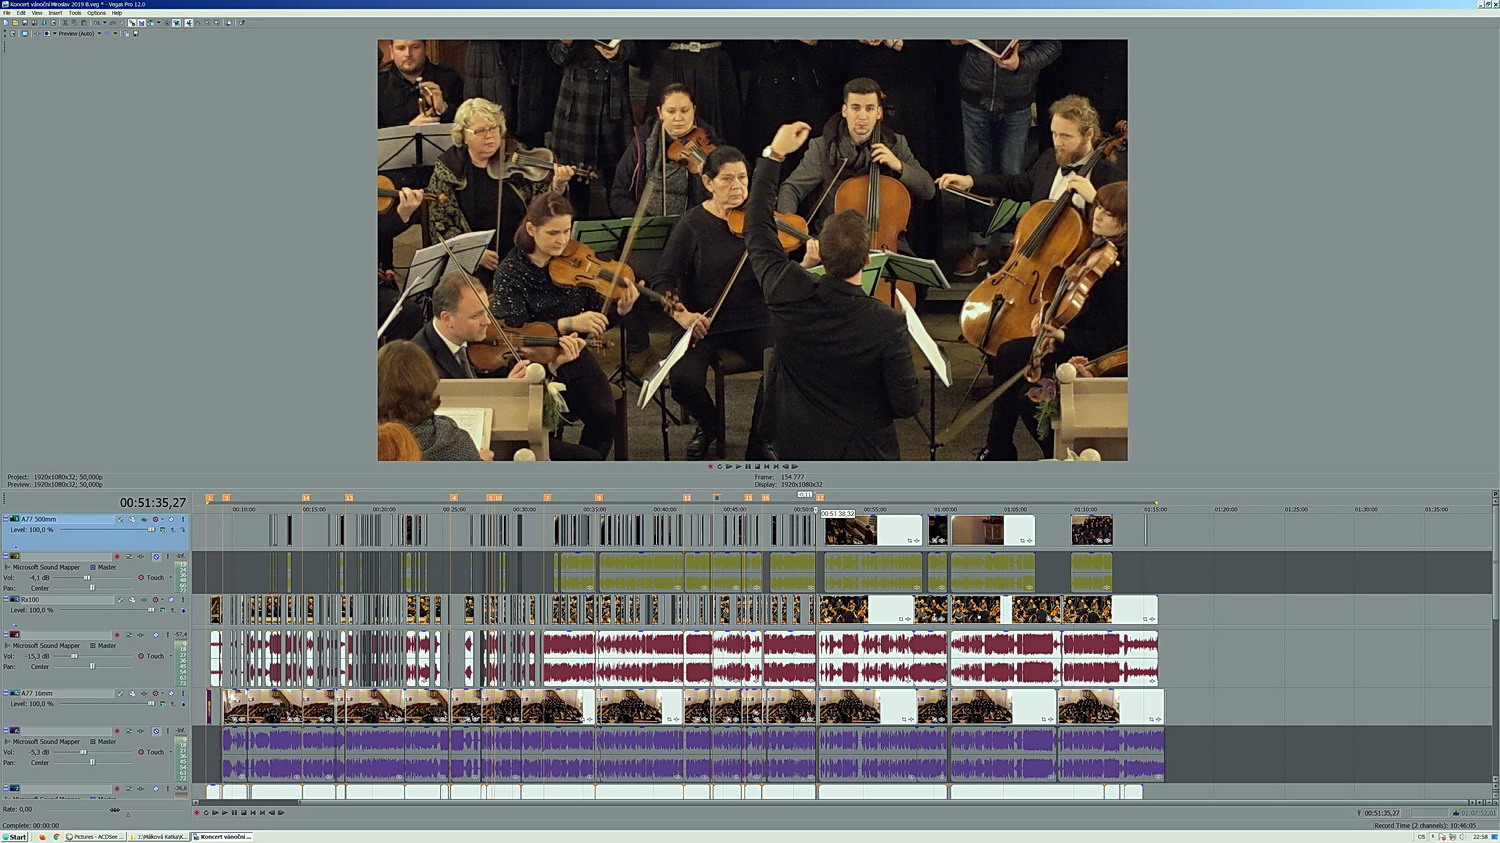Click the Cut scissors icon in the toolbar
Viewport: 1500px width, 843px height.
click(x=65, y=22)
